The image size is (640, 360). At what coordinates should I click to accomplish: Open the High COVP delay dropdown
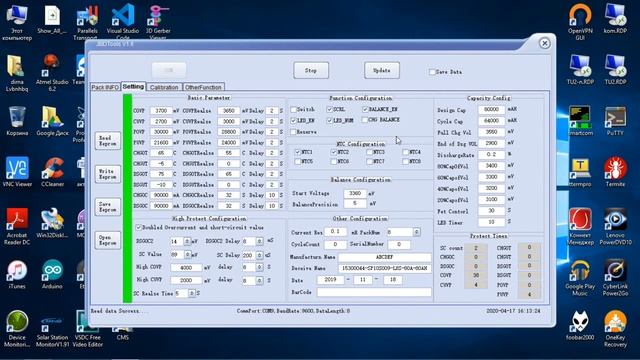[259, 267]
